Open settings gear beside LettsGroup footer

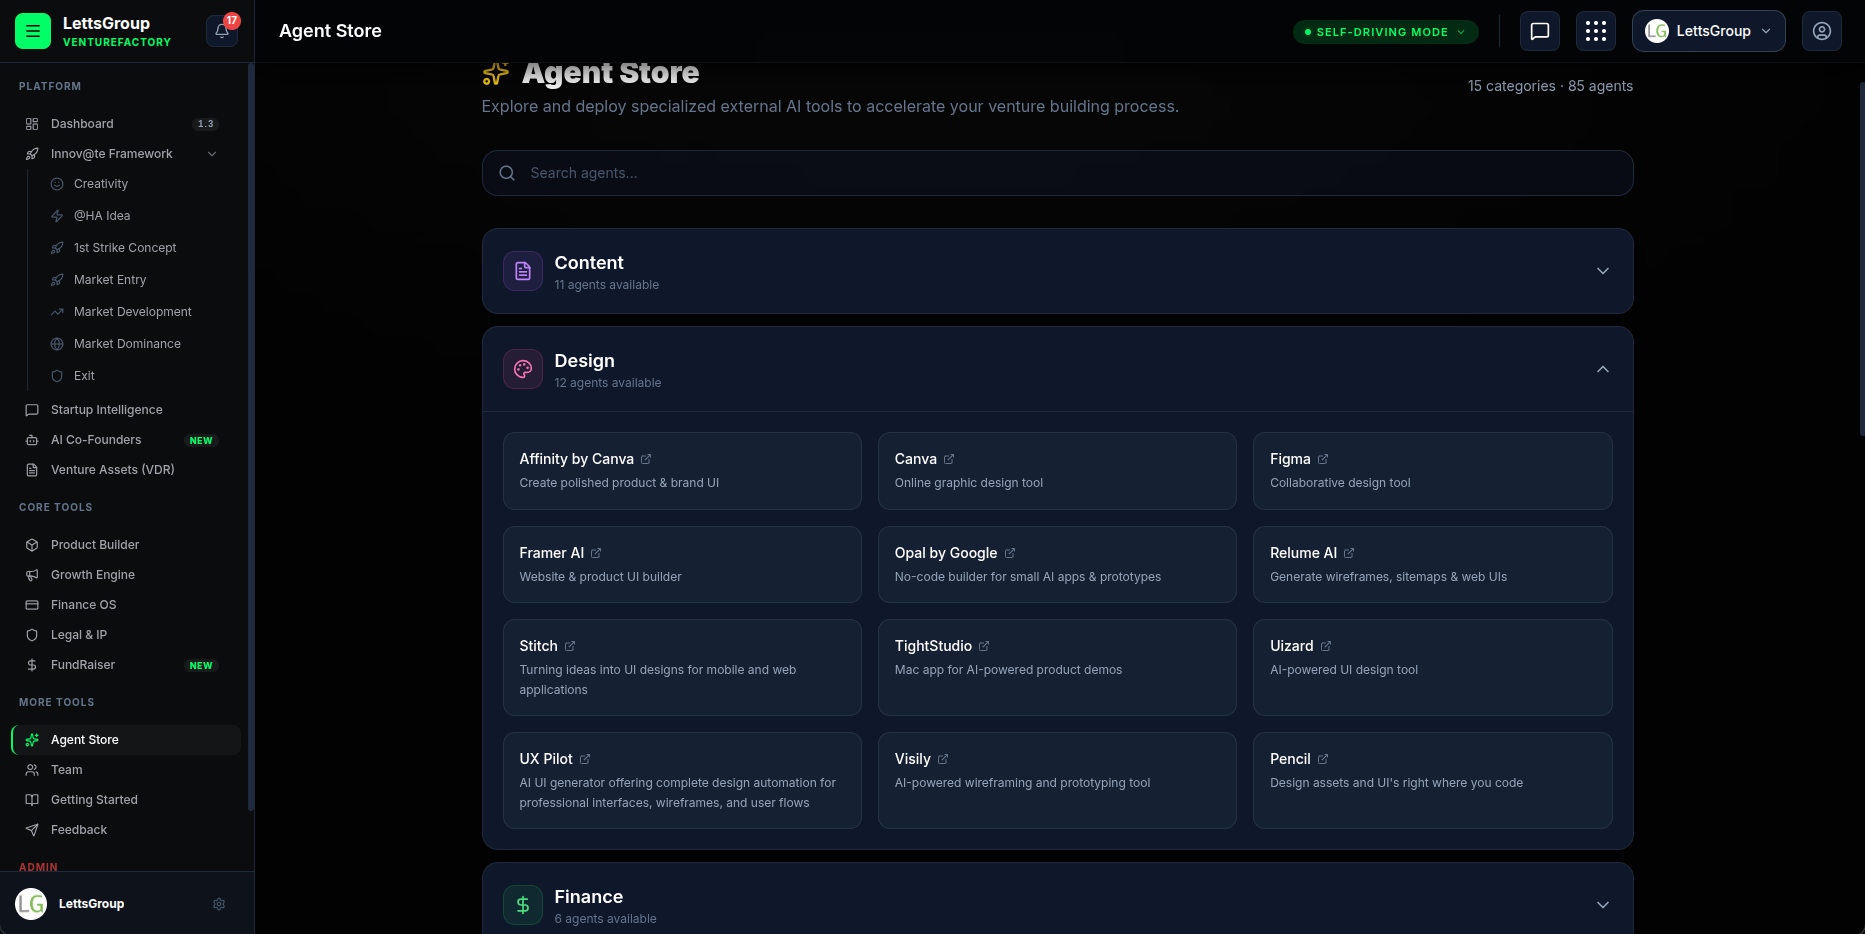219,904
